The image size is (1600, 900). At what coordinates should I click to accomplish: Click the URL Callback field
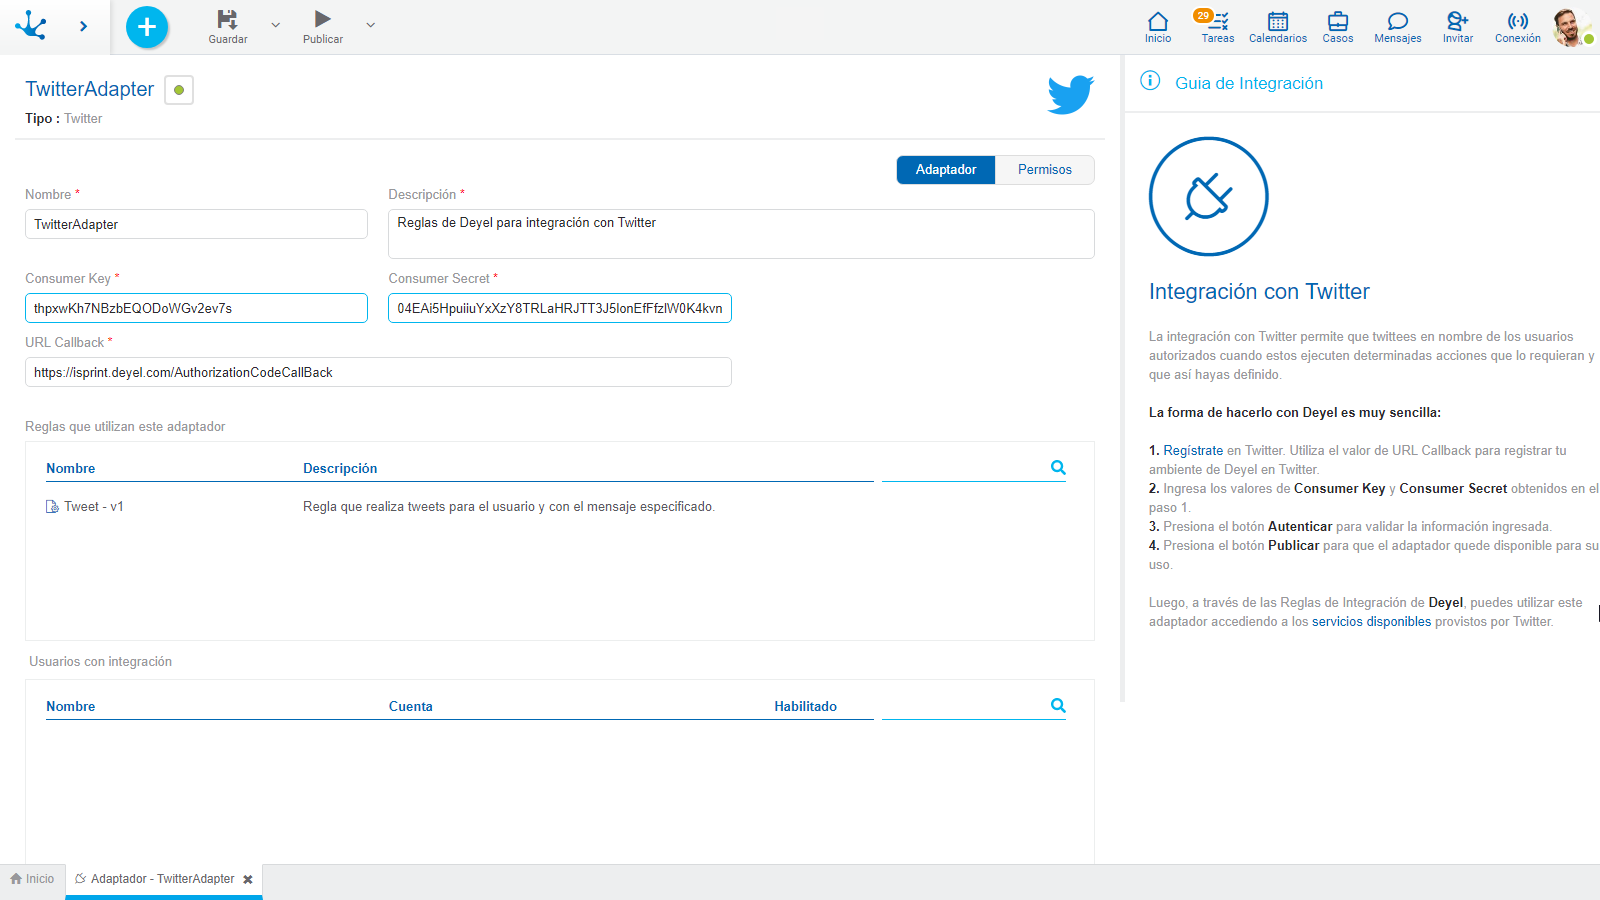pyautogui.click(x=378, y=372)
